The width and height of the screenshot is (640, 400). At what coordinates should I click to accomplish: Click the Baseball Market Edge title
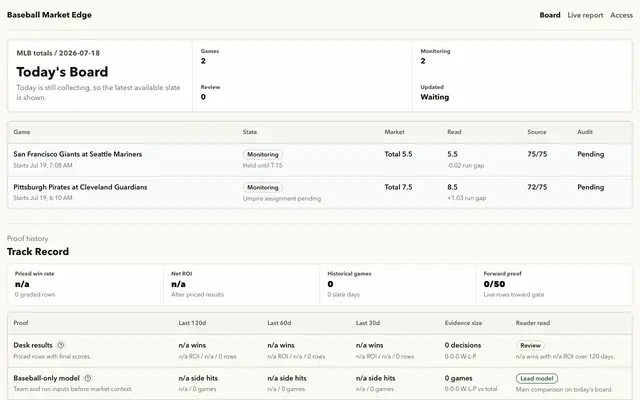tap(49, 15)
